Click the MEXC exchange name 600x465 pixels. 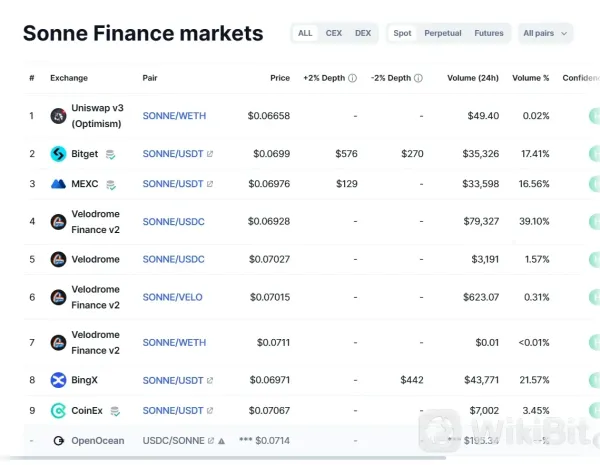pyautogui.click(x=85, y=184)
